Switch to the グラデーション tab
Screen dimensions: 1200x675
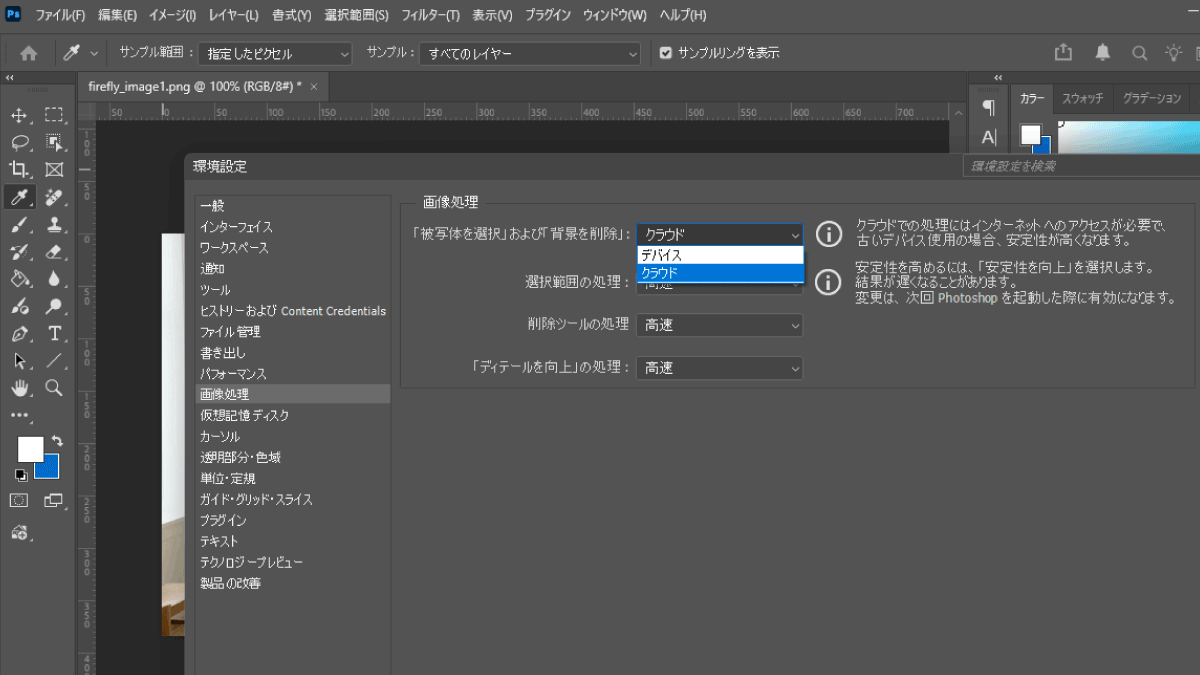pos(1152,98)
